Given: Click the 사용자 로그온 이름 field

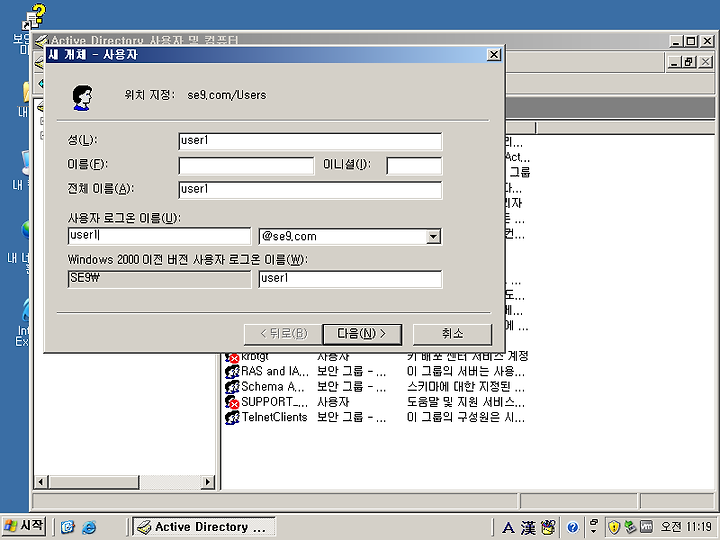Looking at the screenshot, I should coord(159,236).
